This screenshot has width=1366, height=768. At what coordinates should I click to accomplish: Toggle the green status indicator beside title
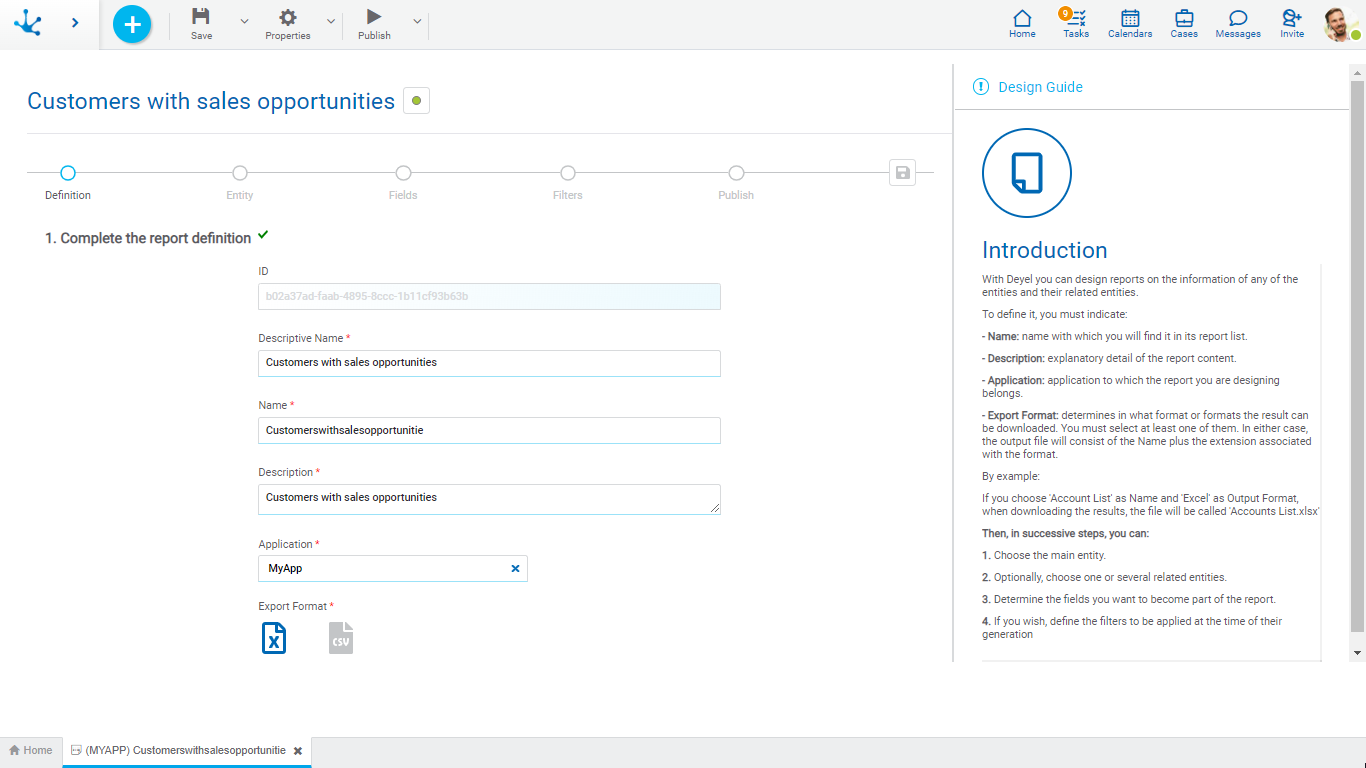pos(416,101)
